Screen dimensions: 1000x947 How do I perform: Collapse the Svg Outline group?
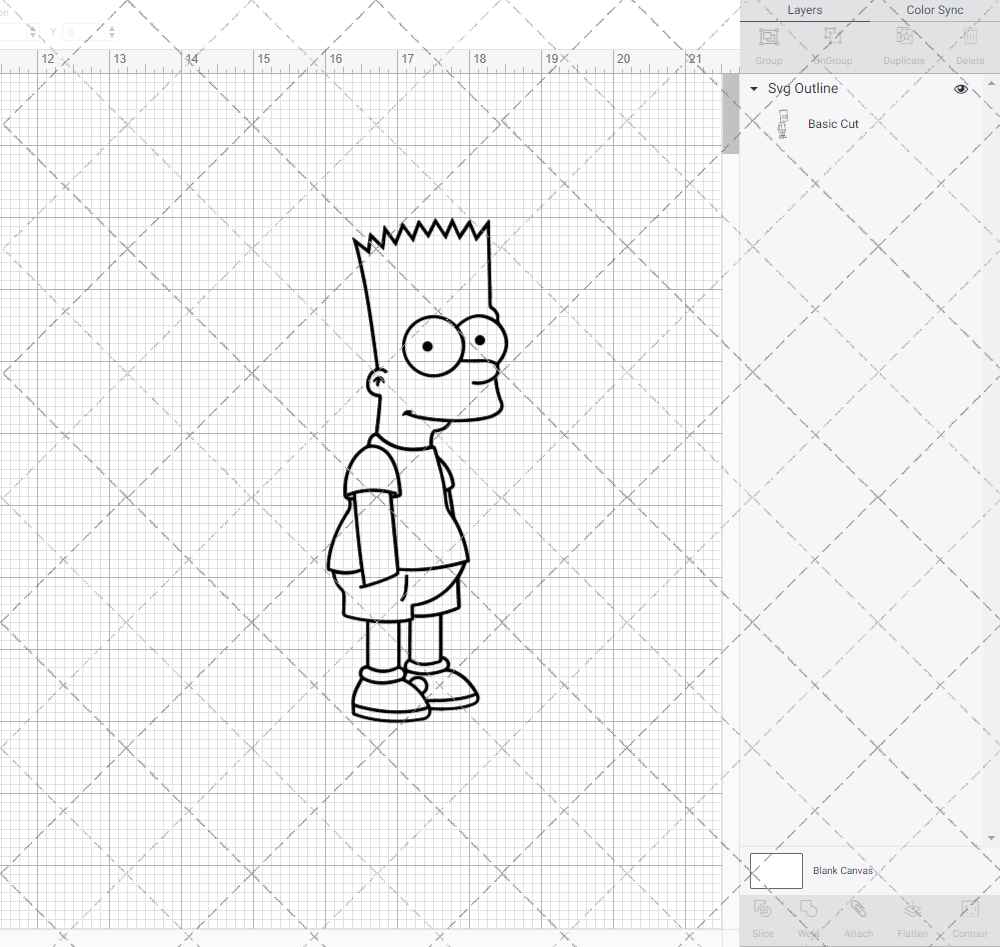click(x=752, y=88)
